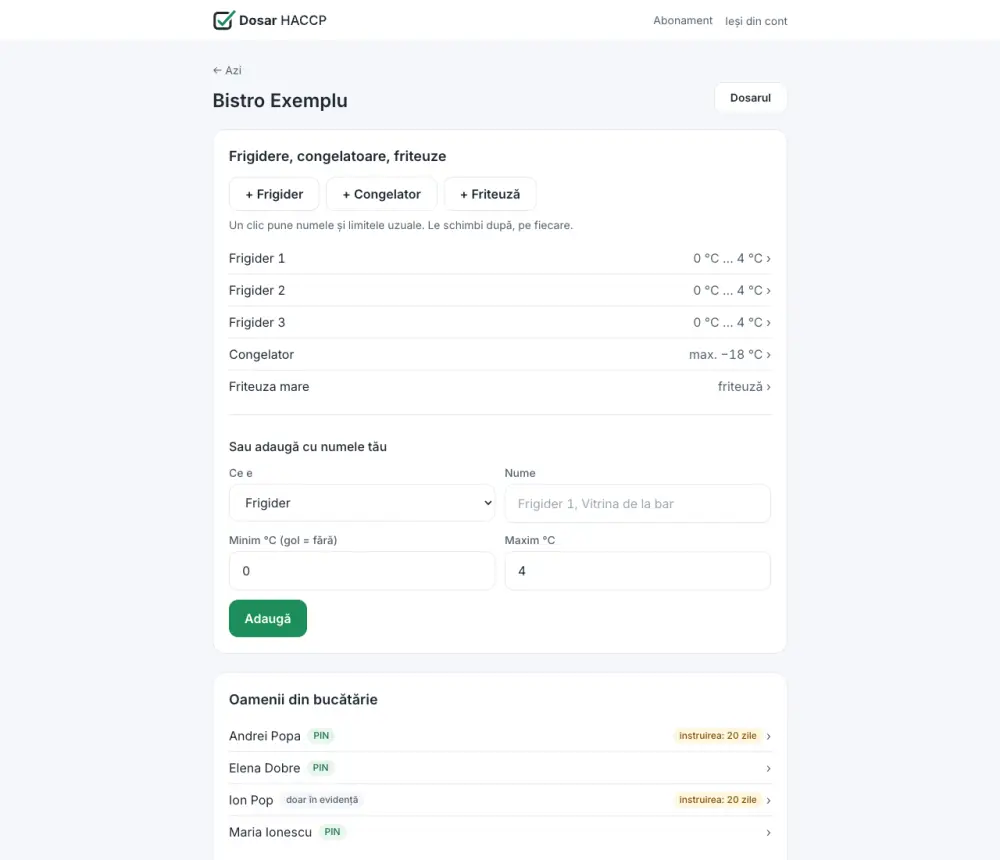Expand Andrei Popa's row chevron
The height and width of the screenshot is (860, 1000).
pos(768,736)
